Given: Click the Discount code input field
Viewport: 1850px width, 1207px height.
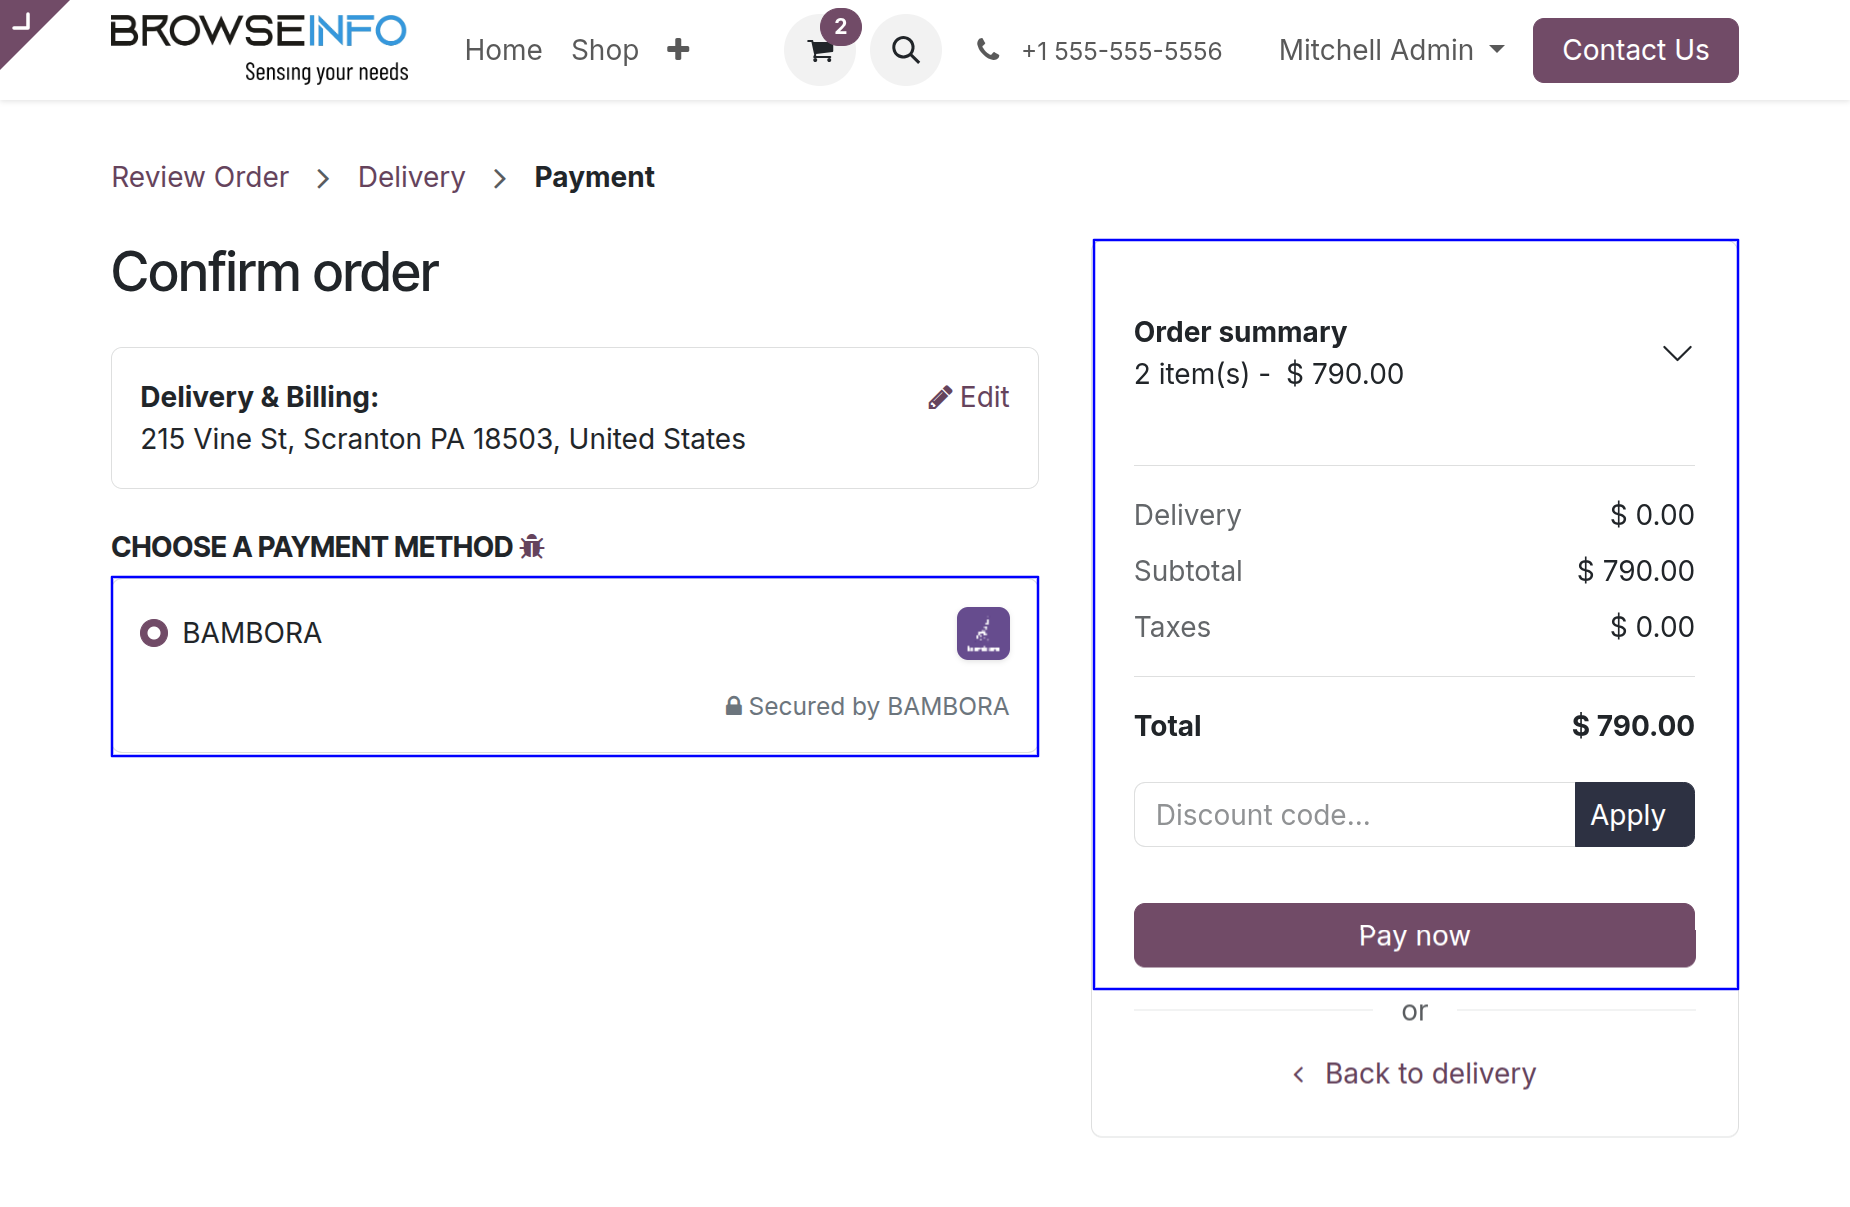Looking at the screenshot, I should pos(1354,814).
